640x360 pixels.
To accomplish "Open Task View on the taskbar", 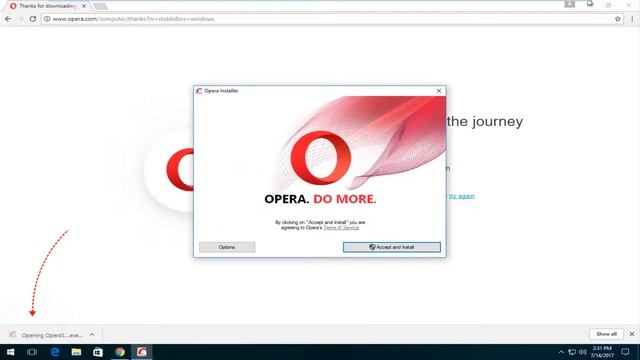I will (x=32, y=352).
